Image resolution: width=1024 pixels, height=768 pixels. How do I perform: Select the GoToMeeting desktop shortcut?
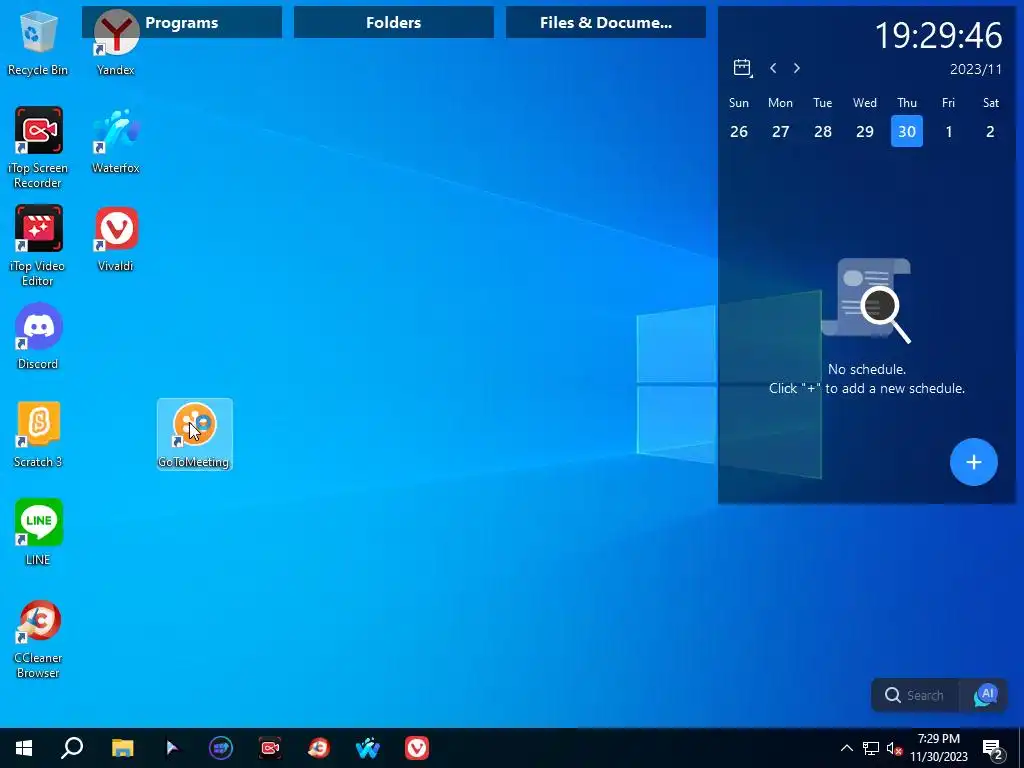[x=194, y=434]
